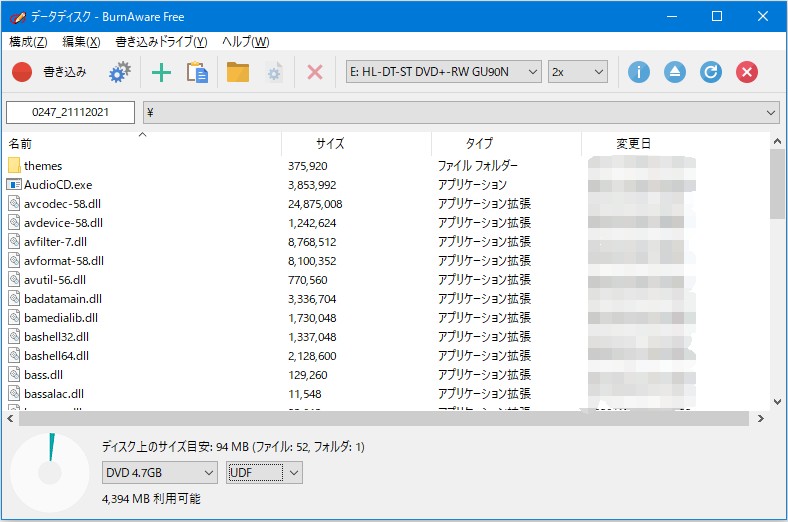Click the disc label field 0247_21112021
788x522 pixels.
coord(70,112)
